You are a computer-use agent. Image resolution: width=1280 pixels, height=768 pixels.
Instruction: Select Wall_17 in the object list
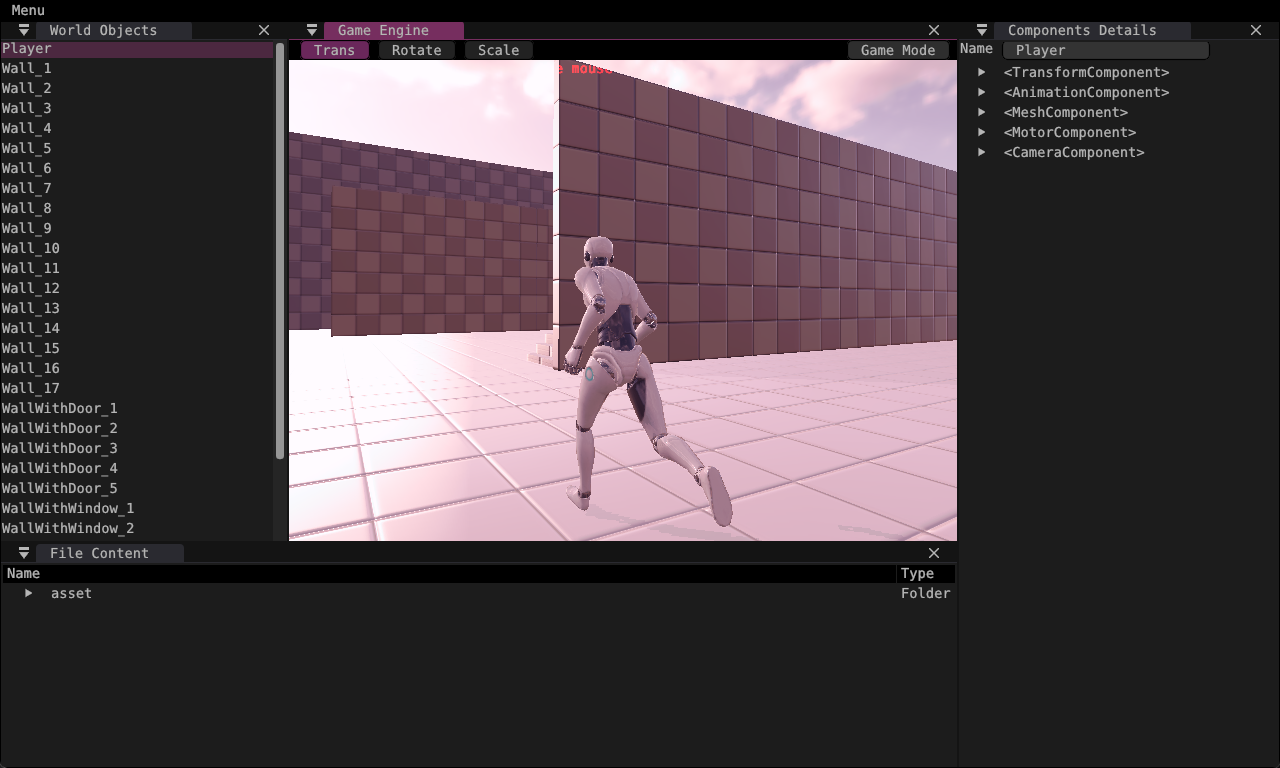[x=137, y=388]
